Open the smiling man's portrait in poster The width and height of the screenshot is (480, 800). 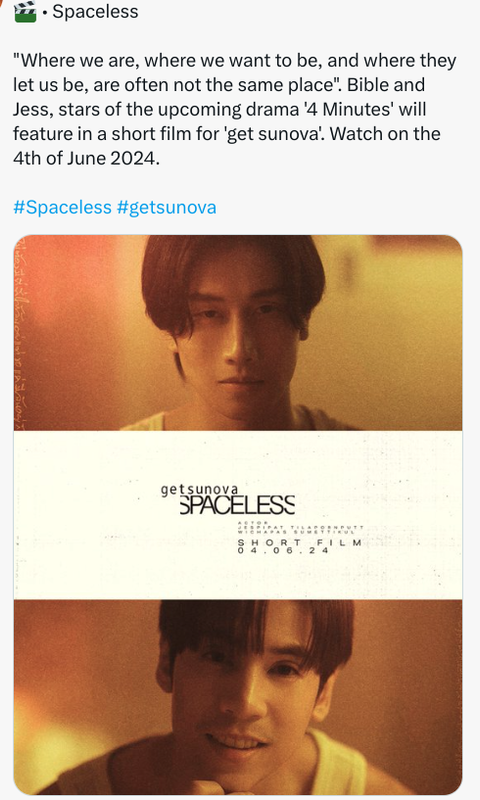pyautogui.click(x=238, y=697)
